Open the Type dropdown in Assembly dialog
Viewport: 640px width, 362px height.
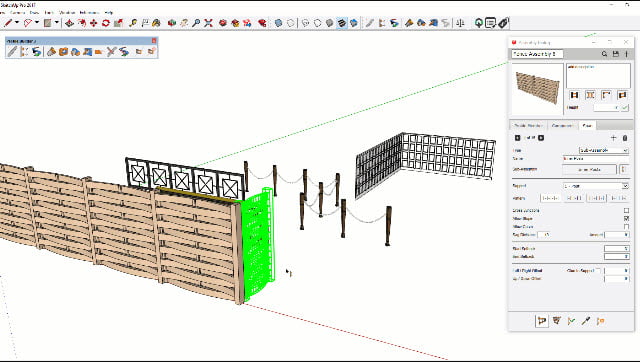pyautogui.click(x=604, y=150)
